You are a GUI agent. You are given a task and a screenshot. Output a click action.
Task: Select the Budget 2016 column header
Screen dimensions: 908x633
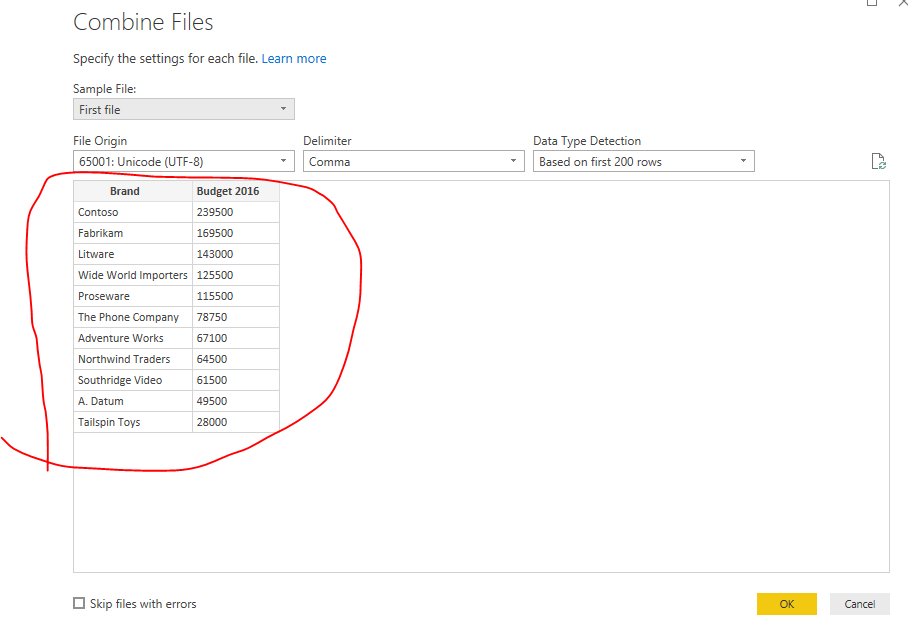pos(236,191)
